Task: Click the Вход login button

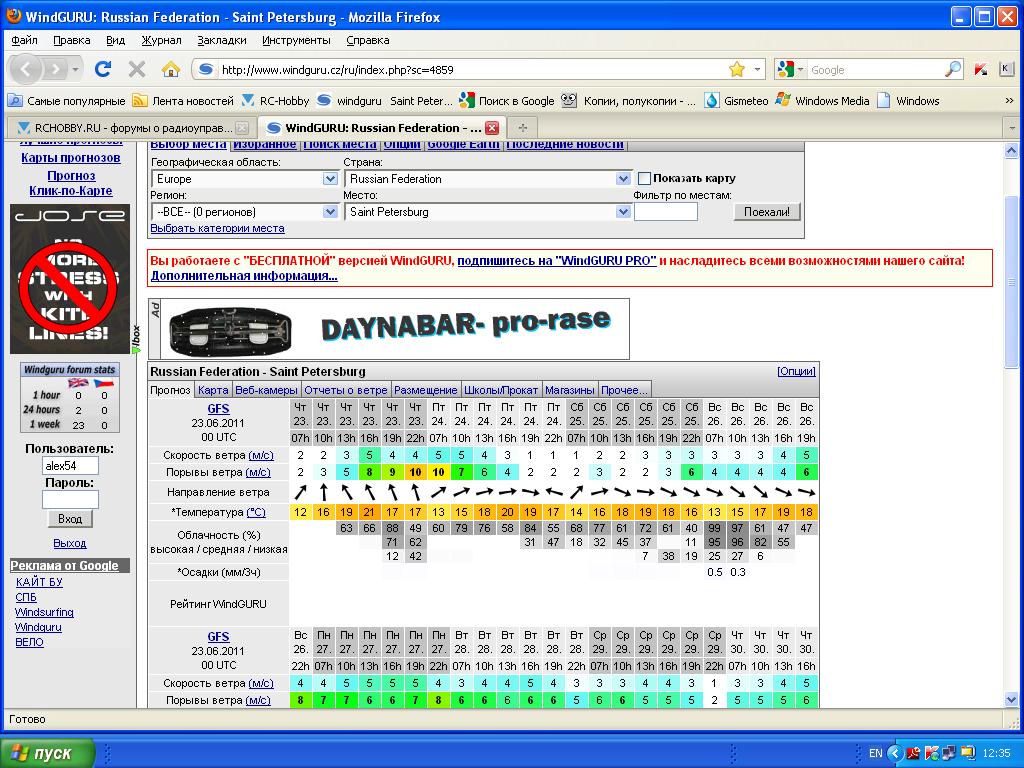Action: tap(70, 519)
